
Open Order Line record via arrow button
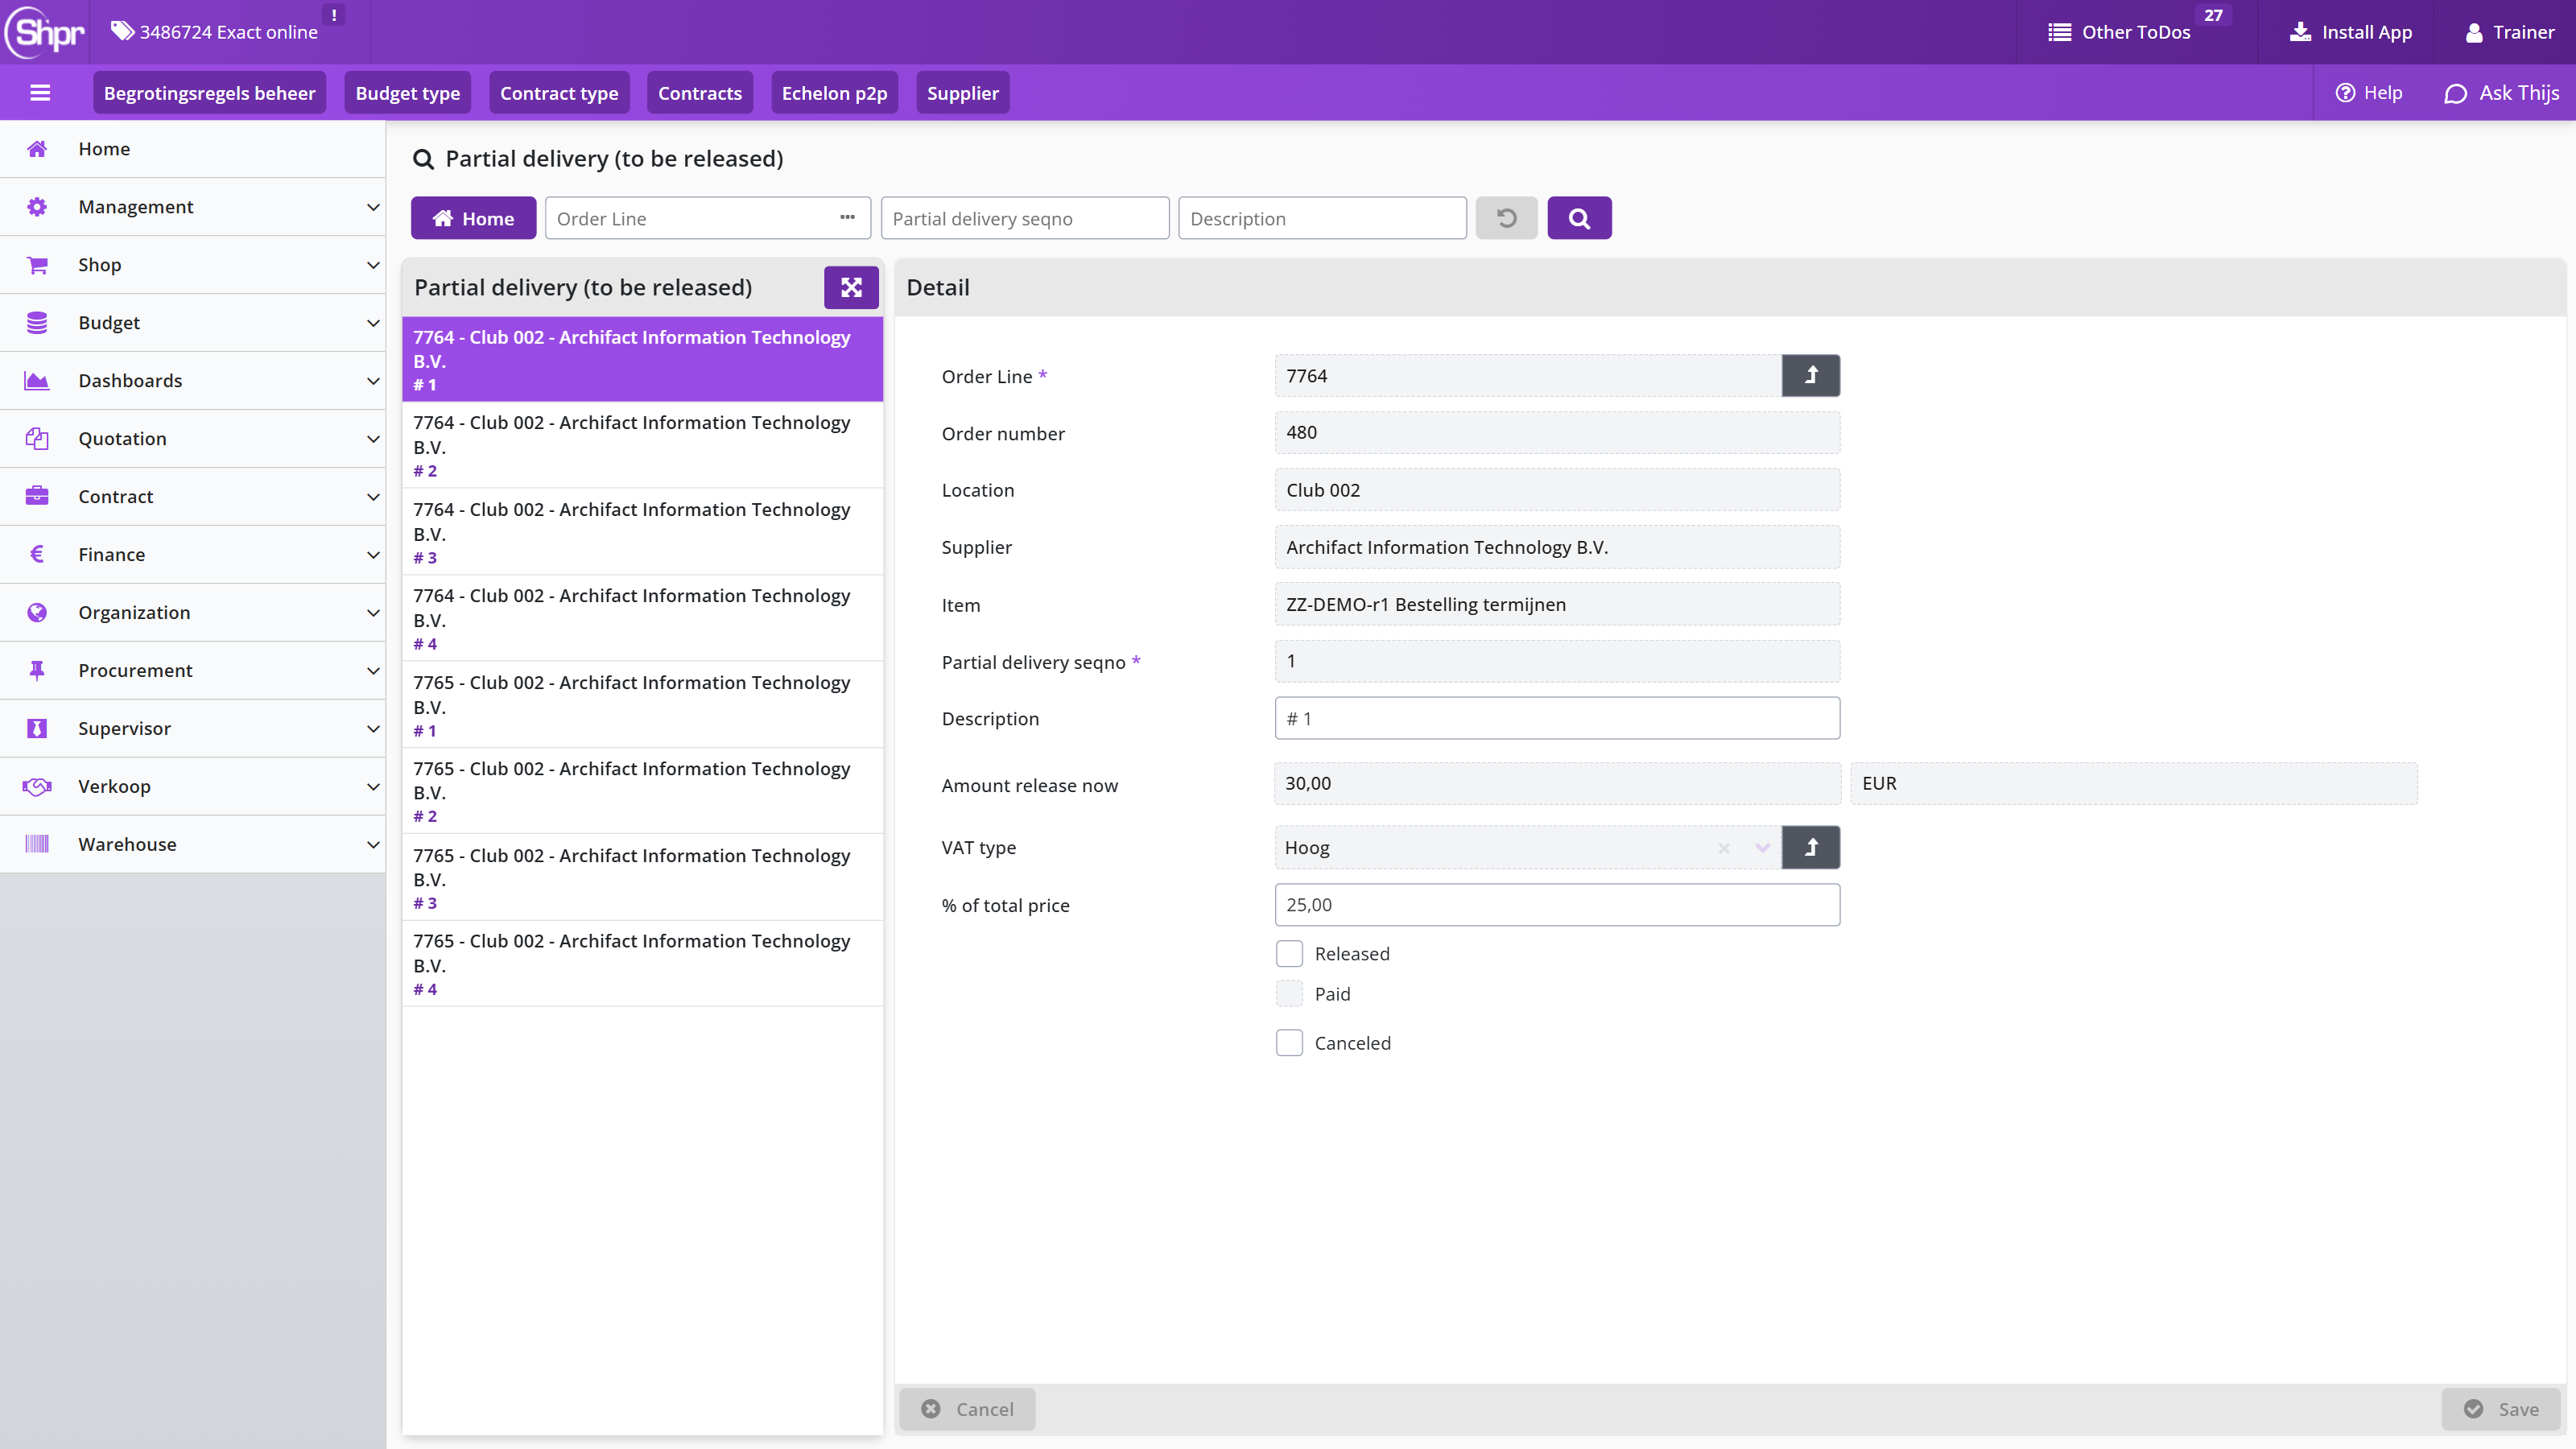point(1810,376)
